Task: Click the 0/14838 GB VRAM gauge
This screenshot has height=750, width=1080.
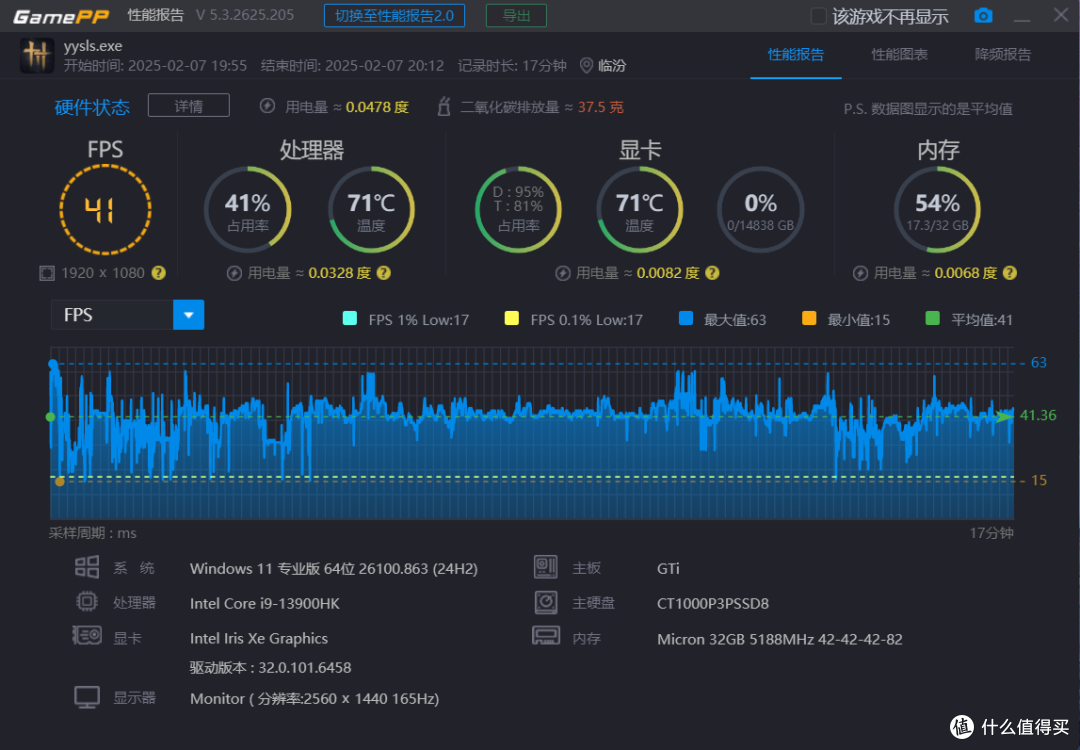Action: [x=760, y=209]
